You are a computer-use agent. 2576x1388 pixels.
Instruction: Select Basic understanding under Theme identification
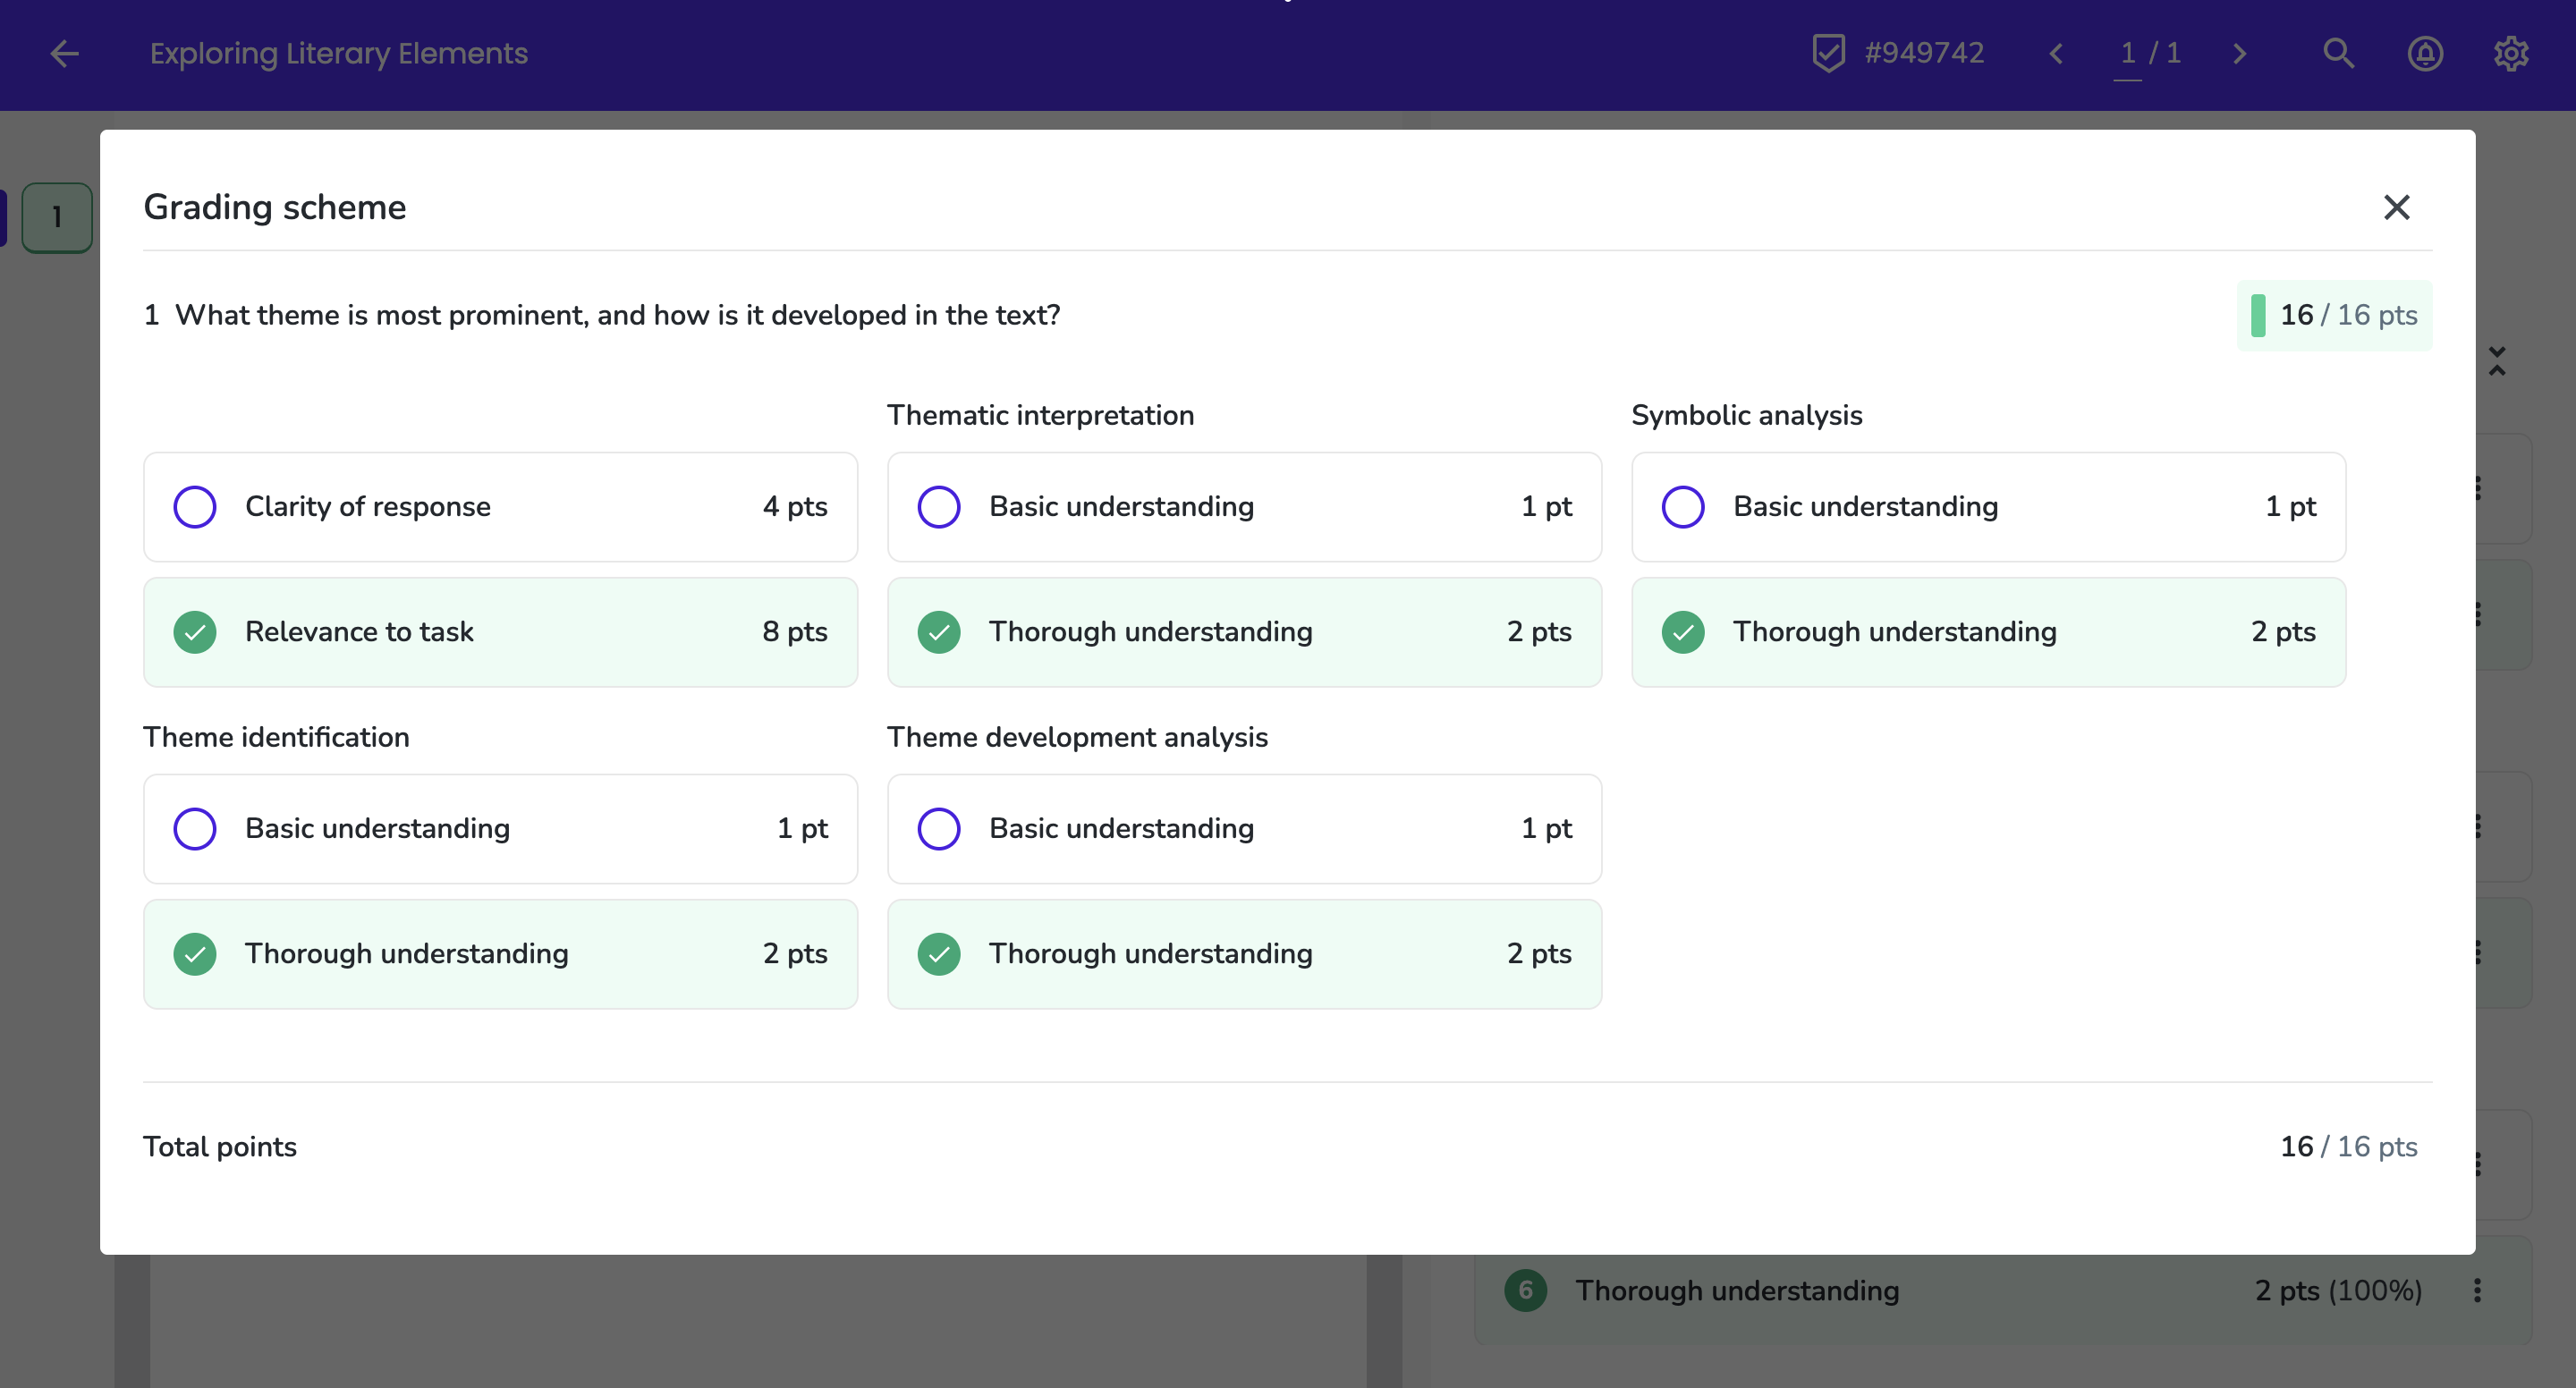point(500,829)
